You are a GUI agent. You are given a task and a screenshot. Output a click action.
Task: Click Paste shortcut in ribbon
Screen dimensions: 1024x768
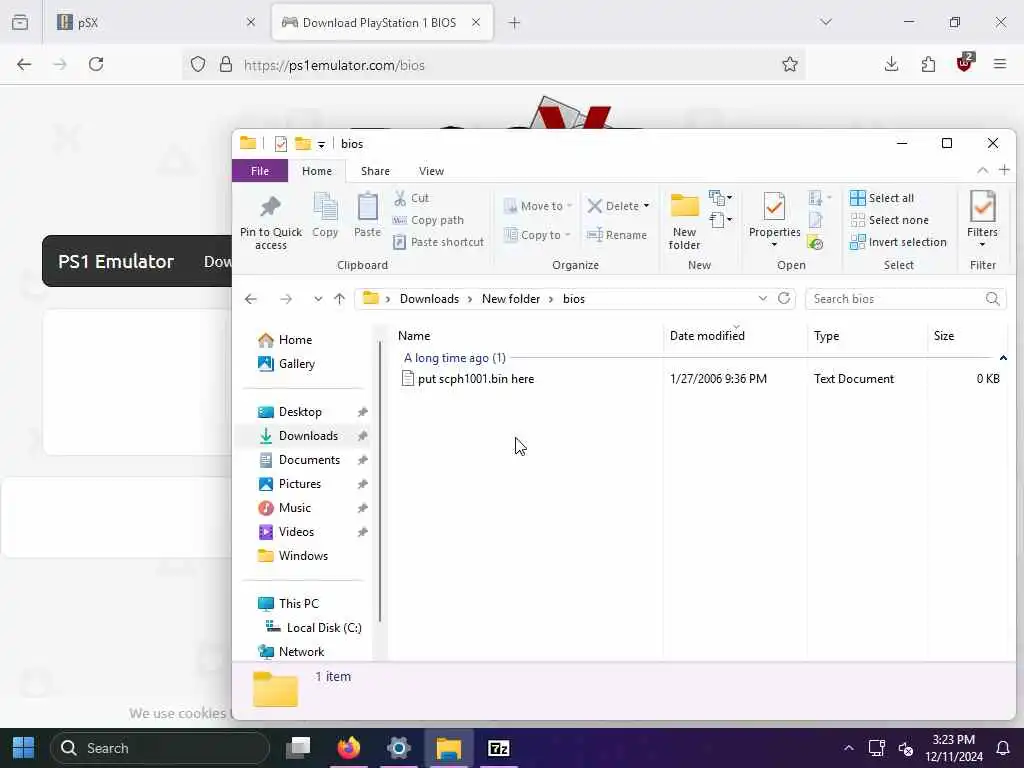[438, 242]
